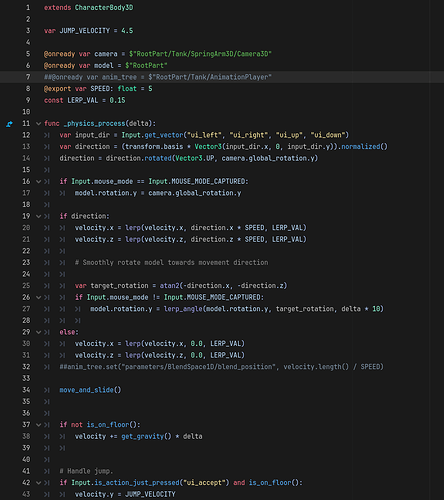This screenshot has height=500, width=444.
Task: Click the move_and_slide() call
Action: [90, 390]
